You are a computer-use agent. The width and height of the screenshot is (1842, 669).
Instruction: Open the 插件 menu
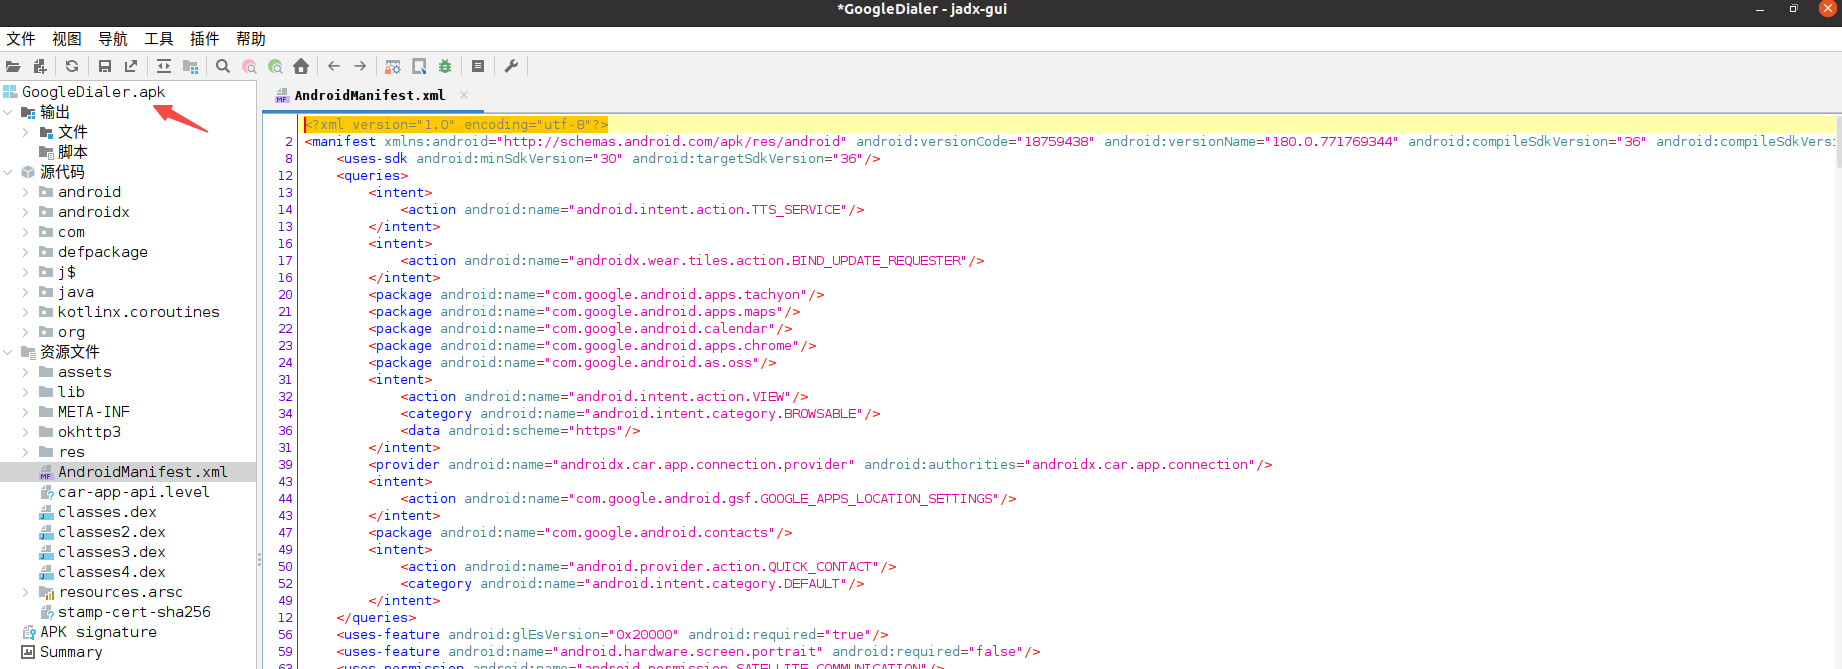[x=205, y=39]
